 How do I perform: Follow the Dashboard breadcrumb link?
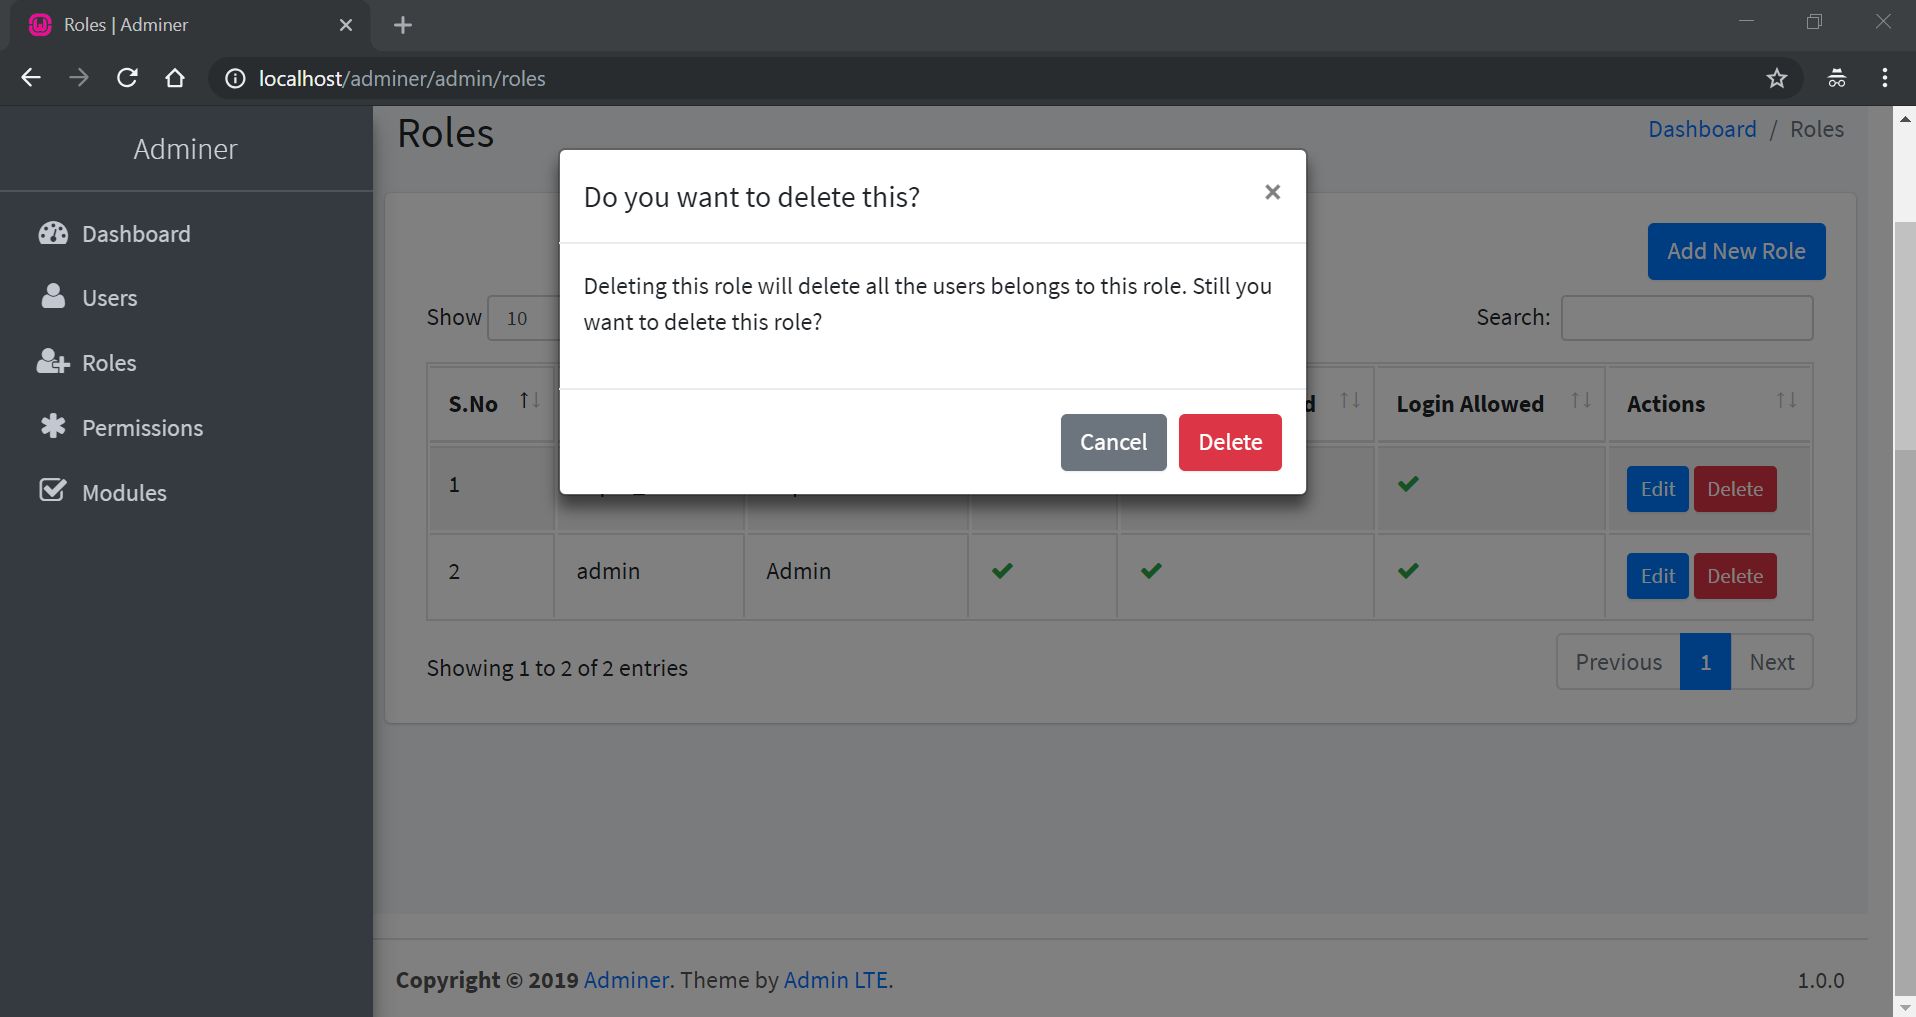click(1702, 129)
